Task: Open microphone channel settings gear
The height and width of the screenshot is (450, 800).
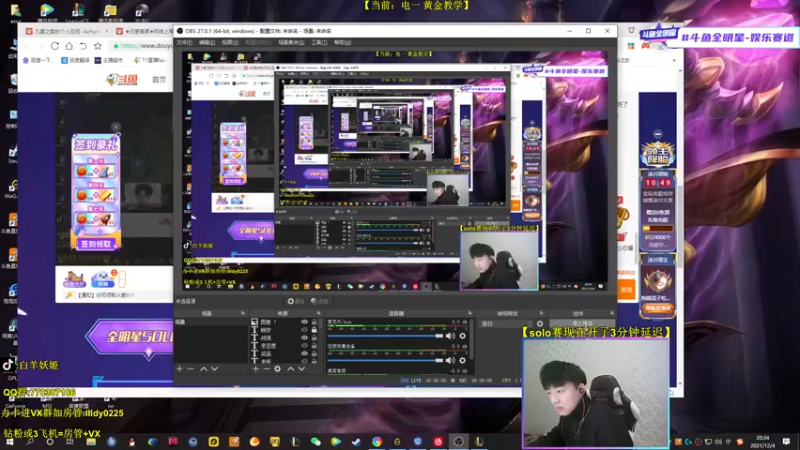Action: (x=462, y=336)
